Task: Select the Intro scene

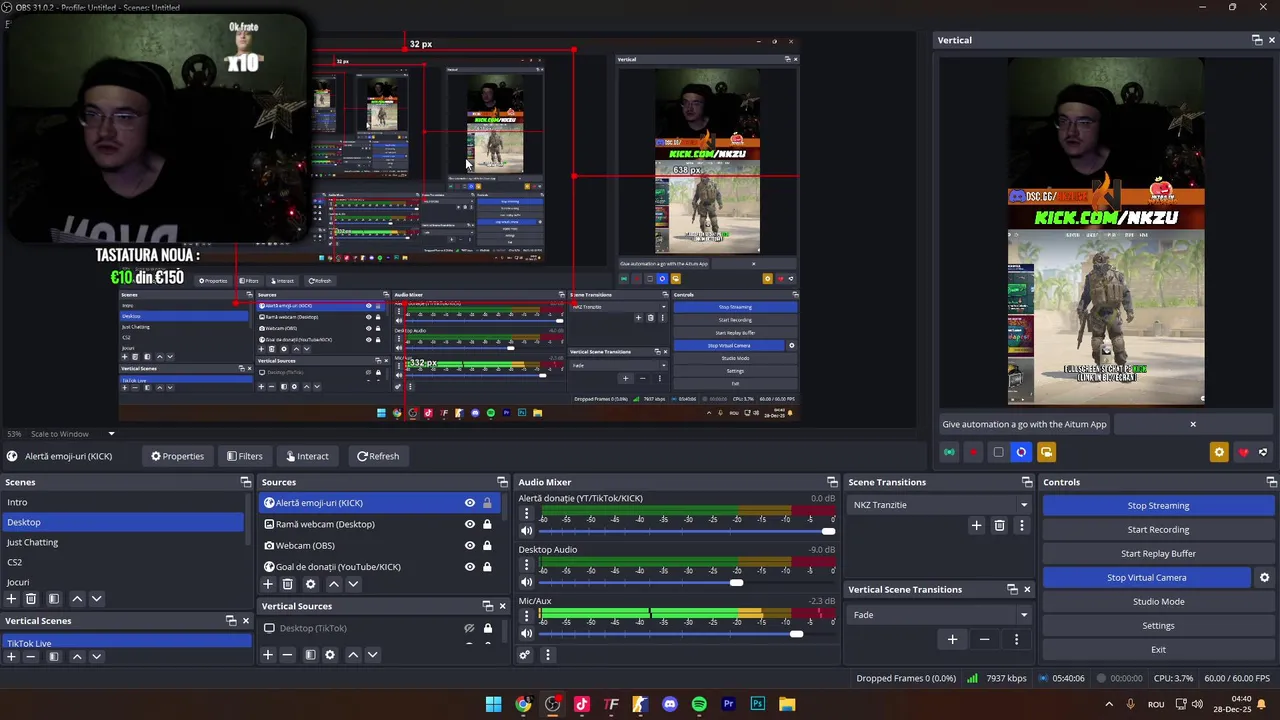Action: [122, 502]
